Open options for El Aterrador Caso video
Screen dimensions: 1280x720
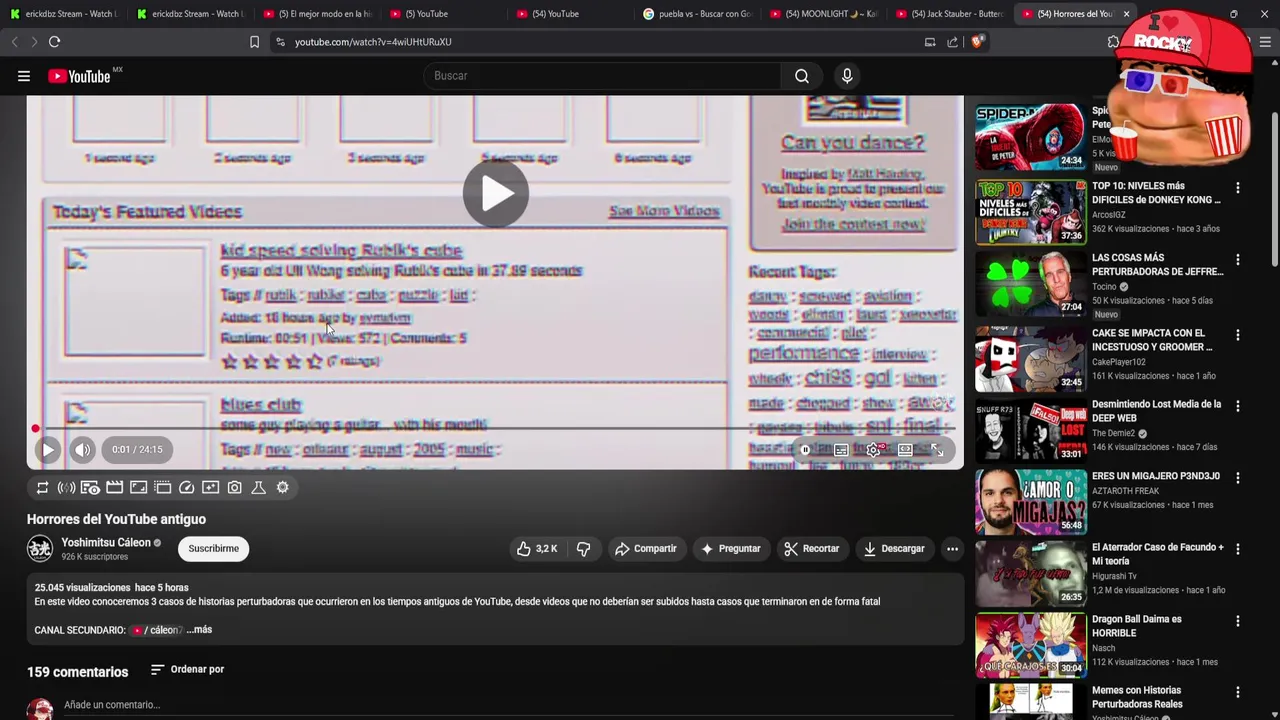click(1237, 549)
